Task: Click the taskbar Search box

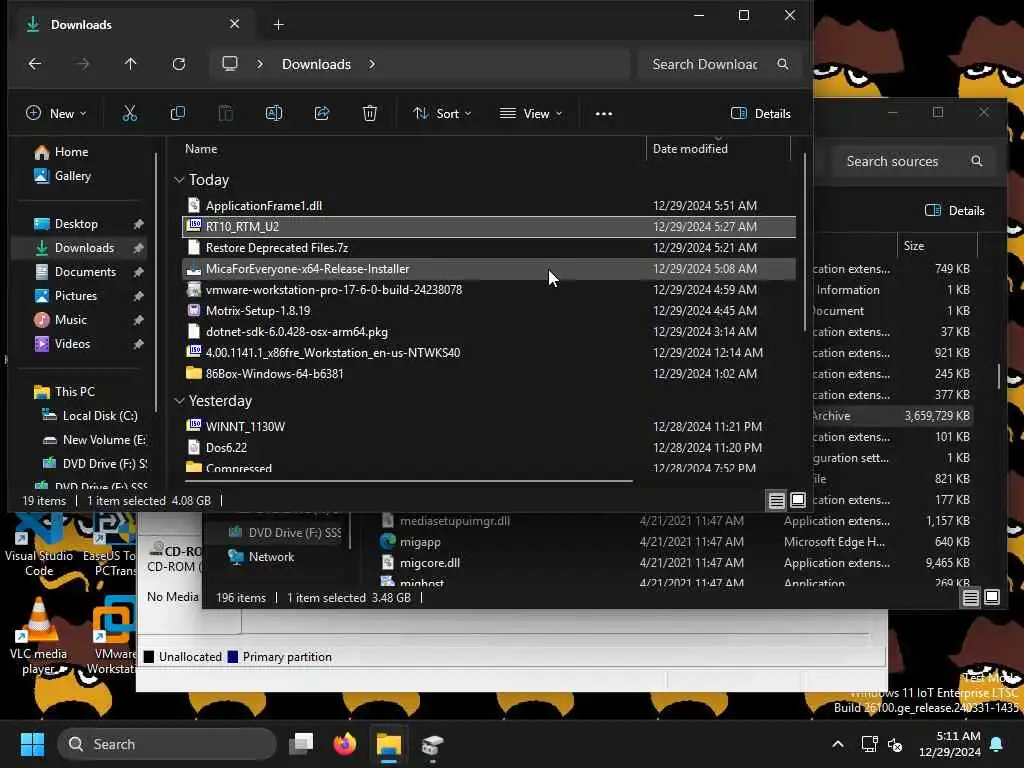Action: [x=167, y=744]
